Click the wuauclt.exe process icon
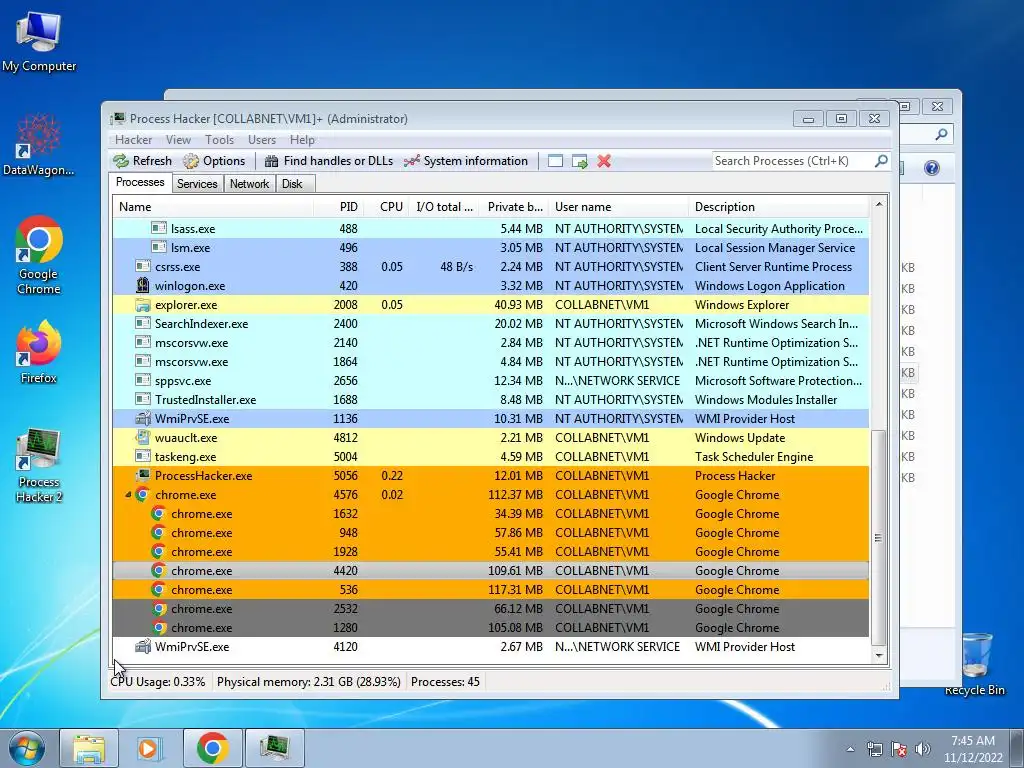 (142, 437)
